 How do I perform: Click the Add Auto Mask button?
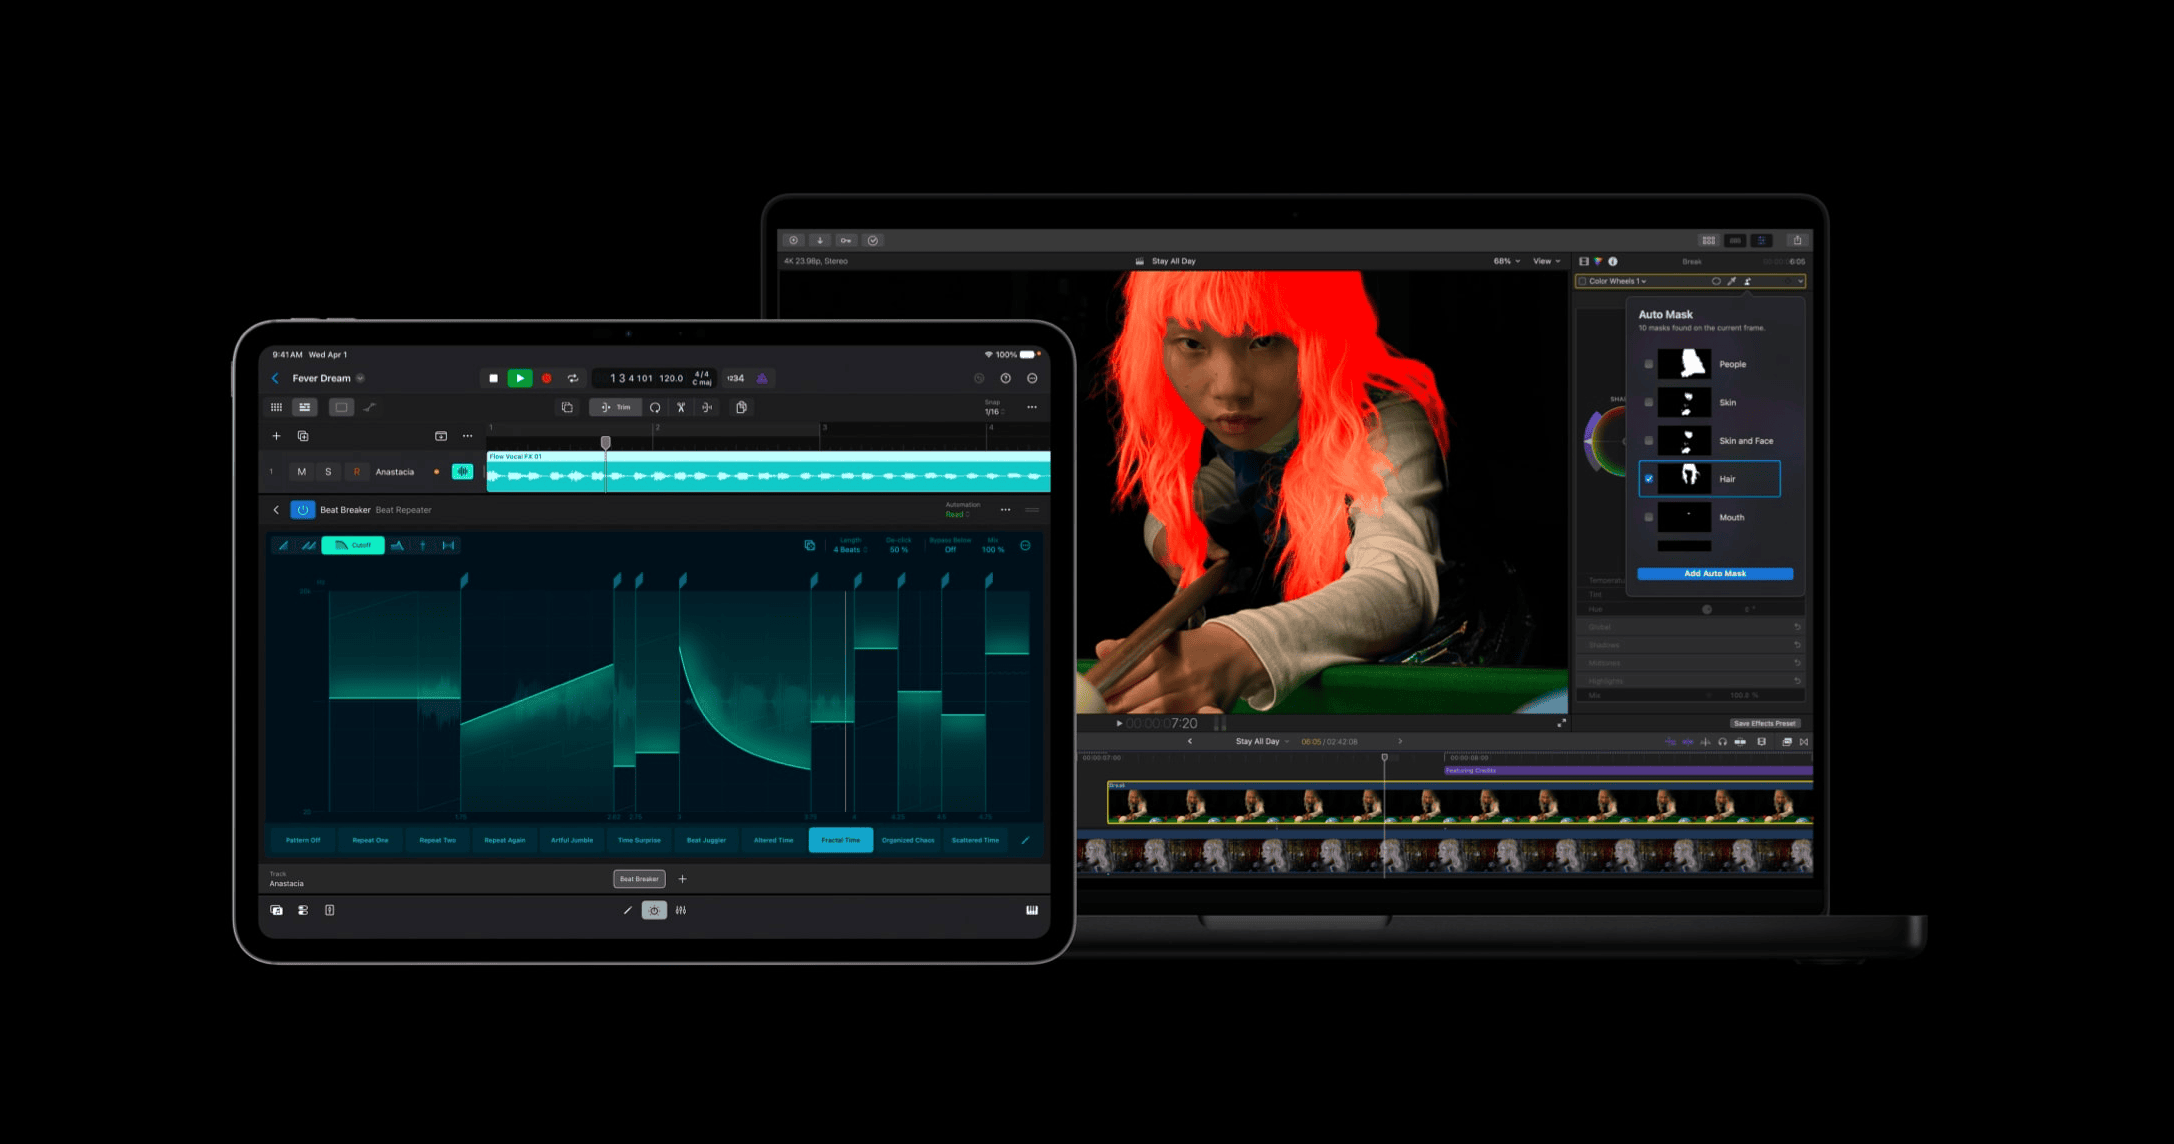pyautogui.click(x=1715, y=574)
